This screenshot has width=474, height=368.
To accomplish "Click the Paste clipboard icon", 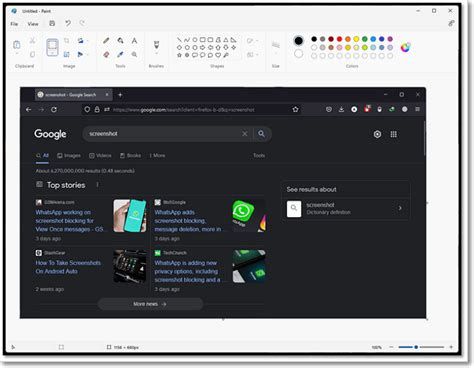I will [x=17, y=44].
